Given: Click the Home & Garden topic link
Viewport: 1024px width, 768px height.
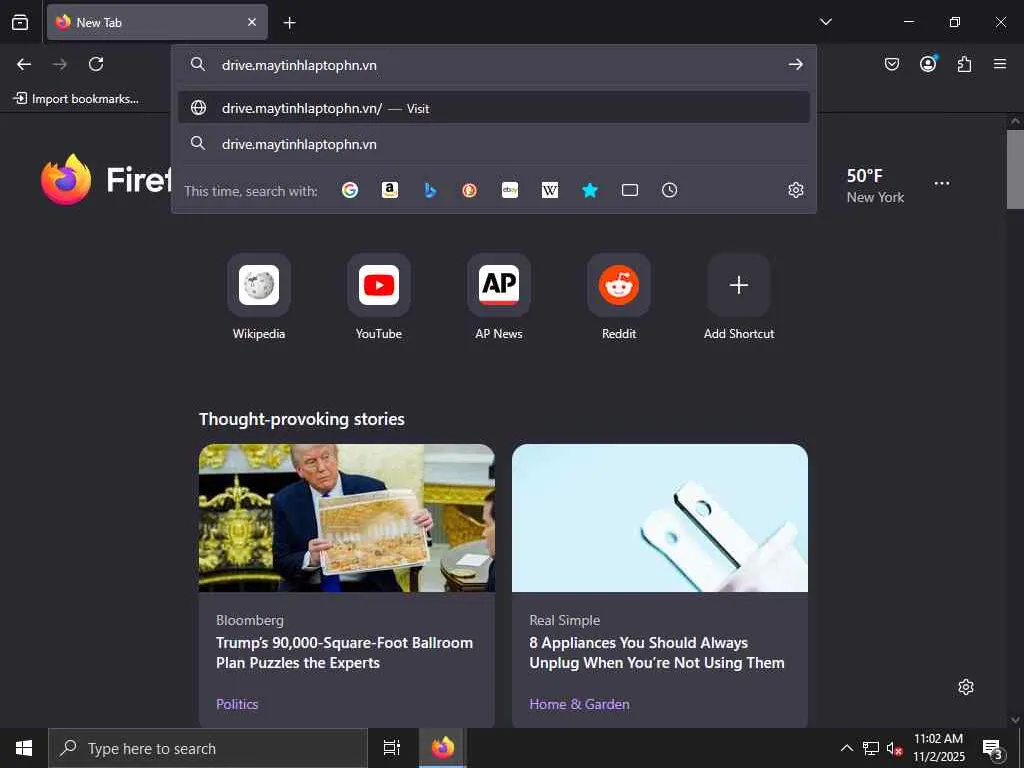Looking at the screenshot, I should pos(579,704).
